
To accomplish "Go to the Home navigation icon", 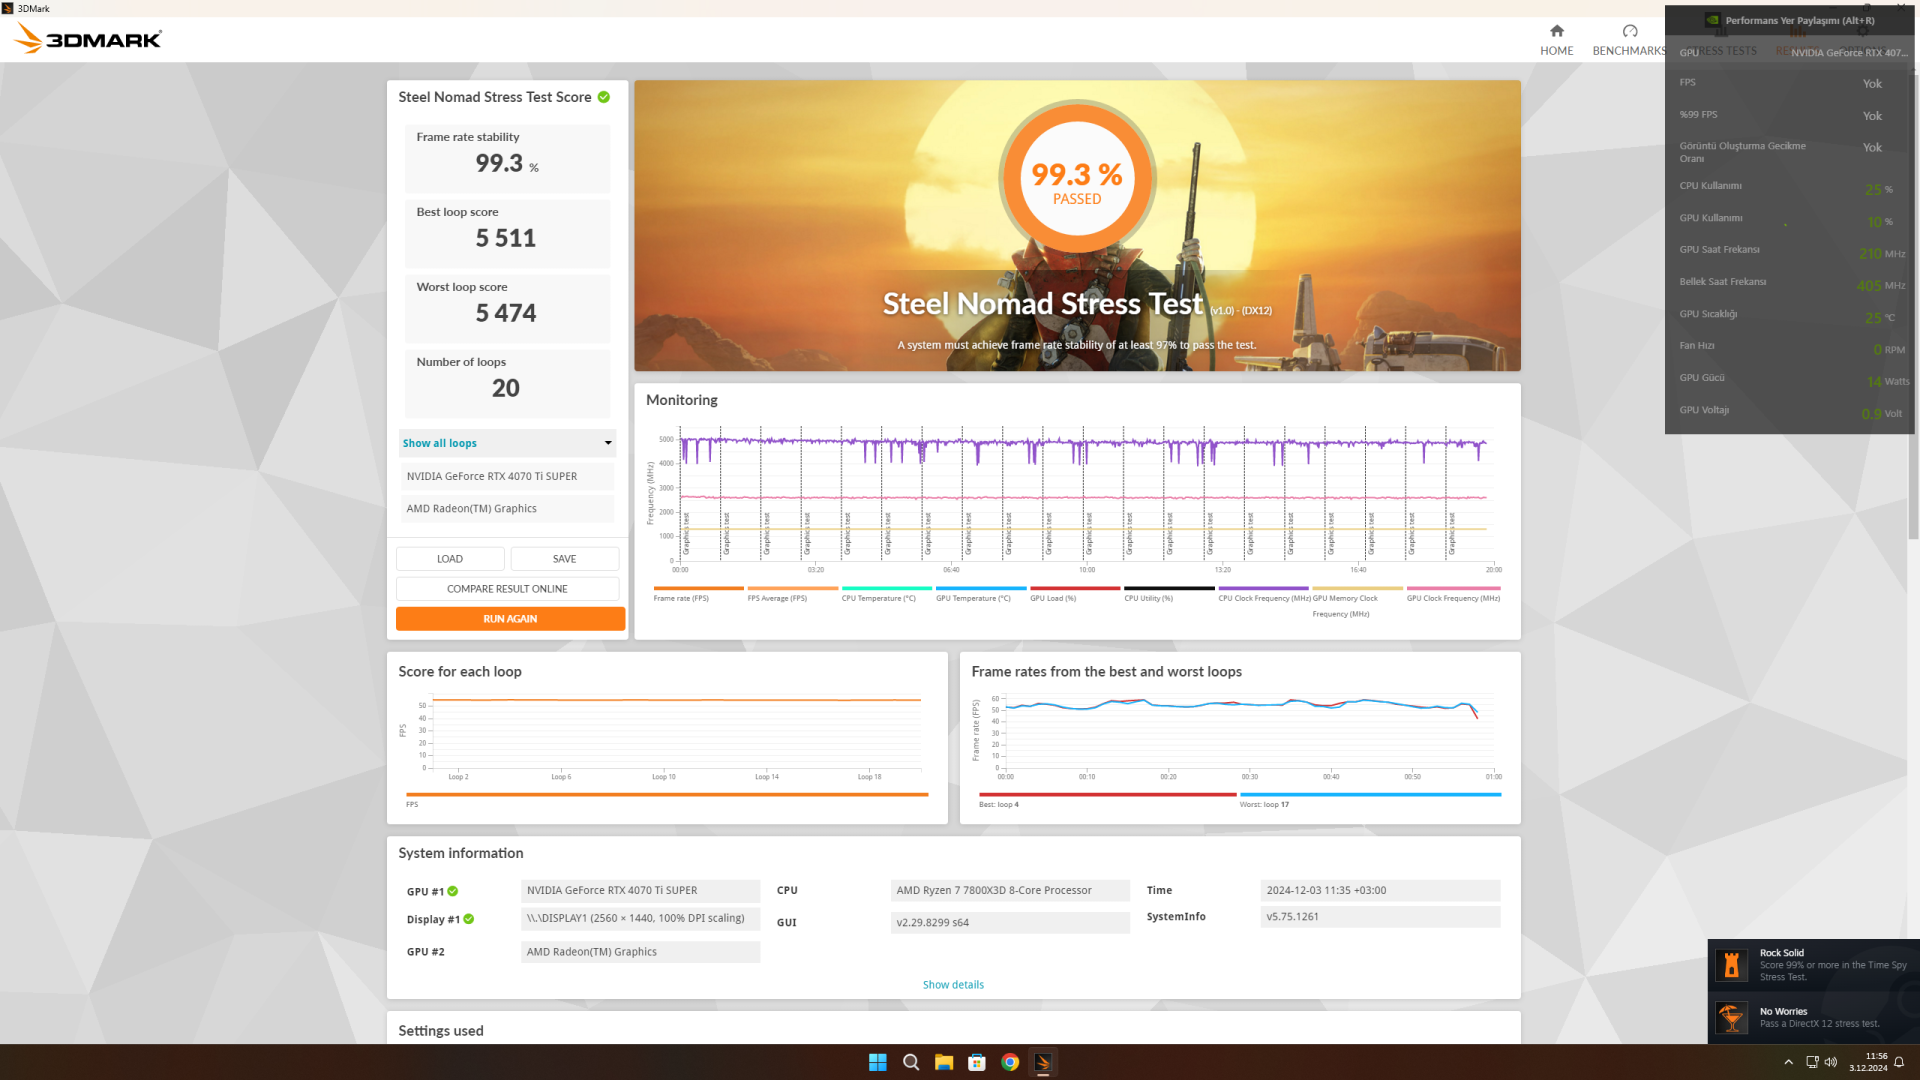I will click(x=1556, y=31).
